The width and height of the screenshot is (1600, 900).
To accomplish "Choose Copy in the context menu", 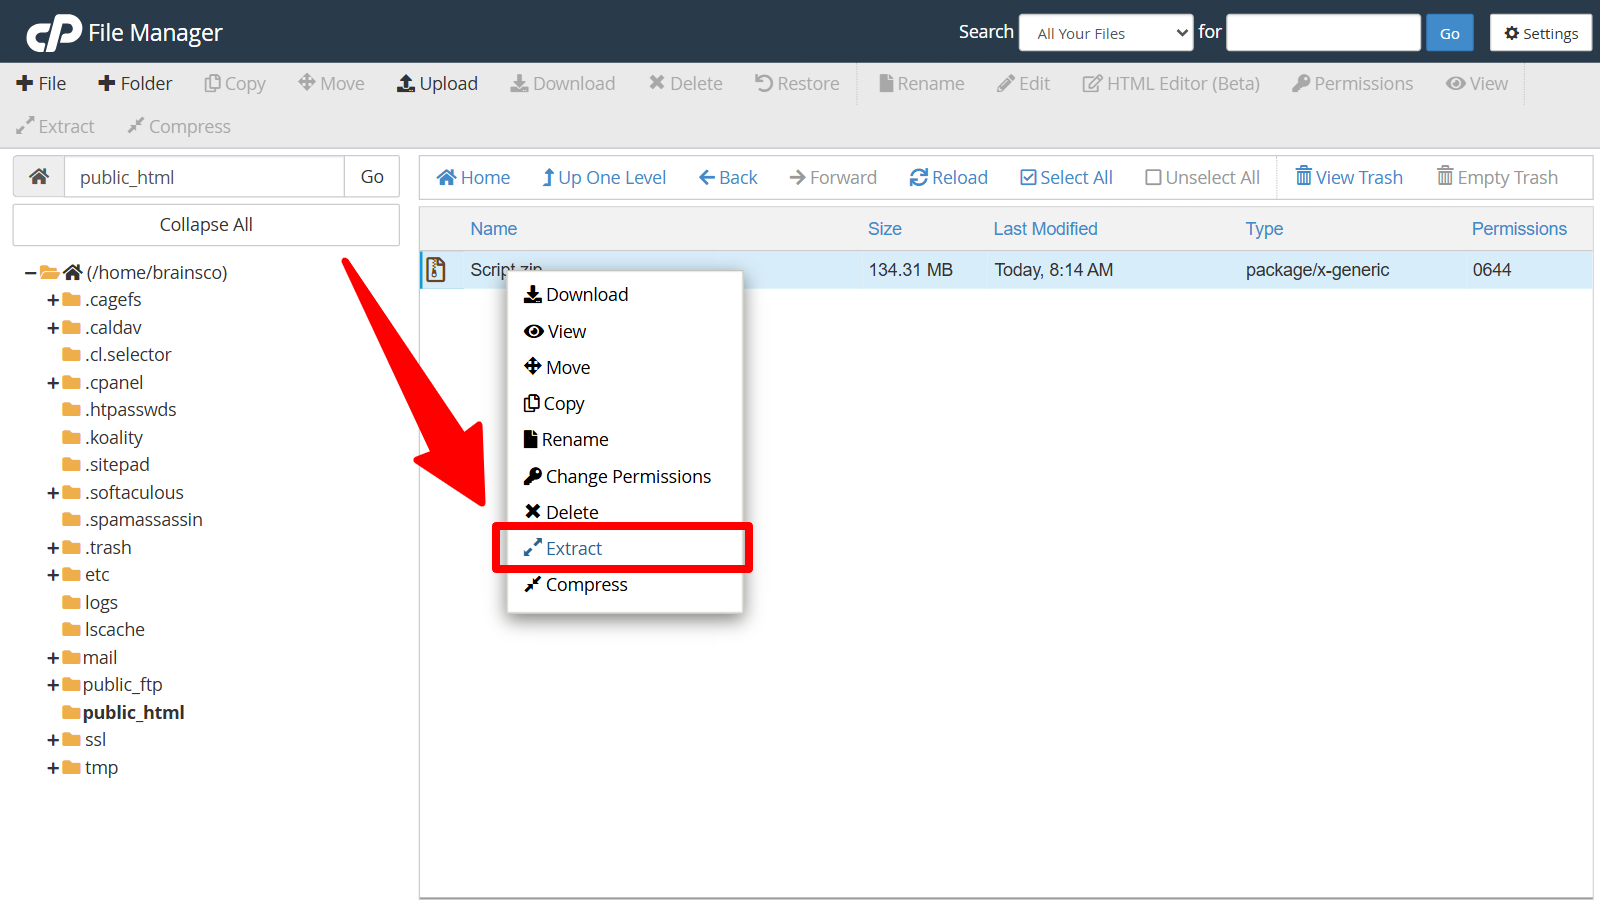I will point(554,404).
